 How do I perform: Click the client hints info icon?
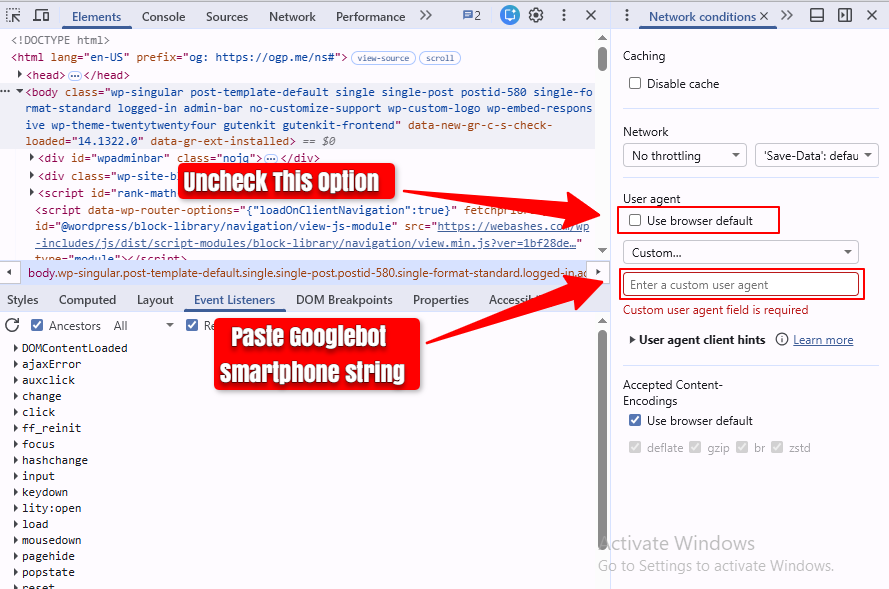click(781, 340)
